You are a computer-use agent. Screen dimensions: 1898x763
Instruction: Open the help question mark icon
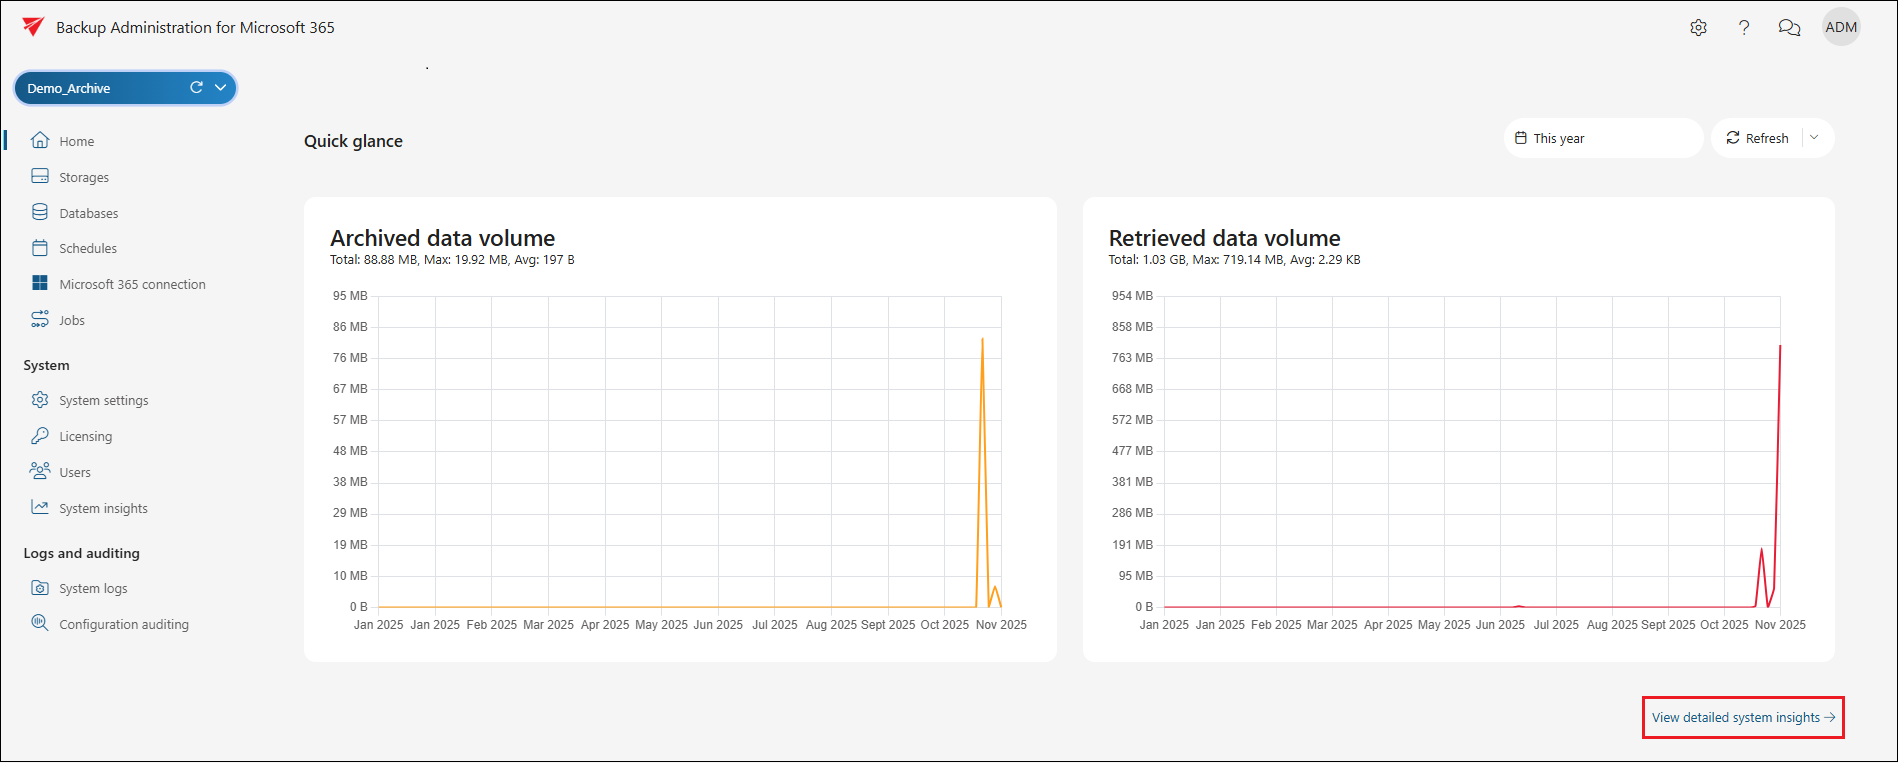(x=1744, y=28)
